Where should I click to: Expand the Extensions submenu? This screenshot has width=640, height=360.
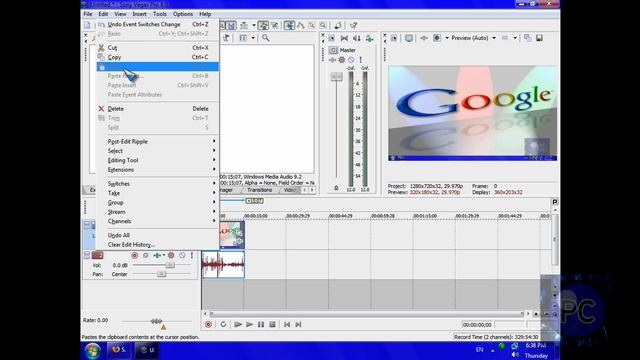pos(157,169)
